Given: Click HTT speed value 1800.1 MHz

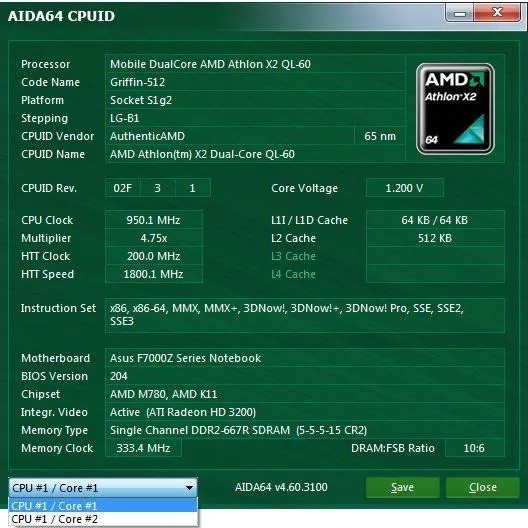Looking at the screenshot, I should [154, 274].
